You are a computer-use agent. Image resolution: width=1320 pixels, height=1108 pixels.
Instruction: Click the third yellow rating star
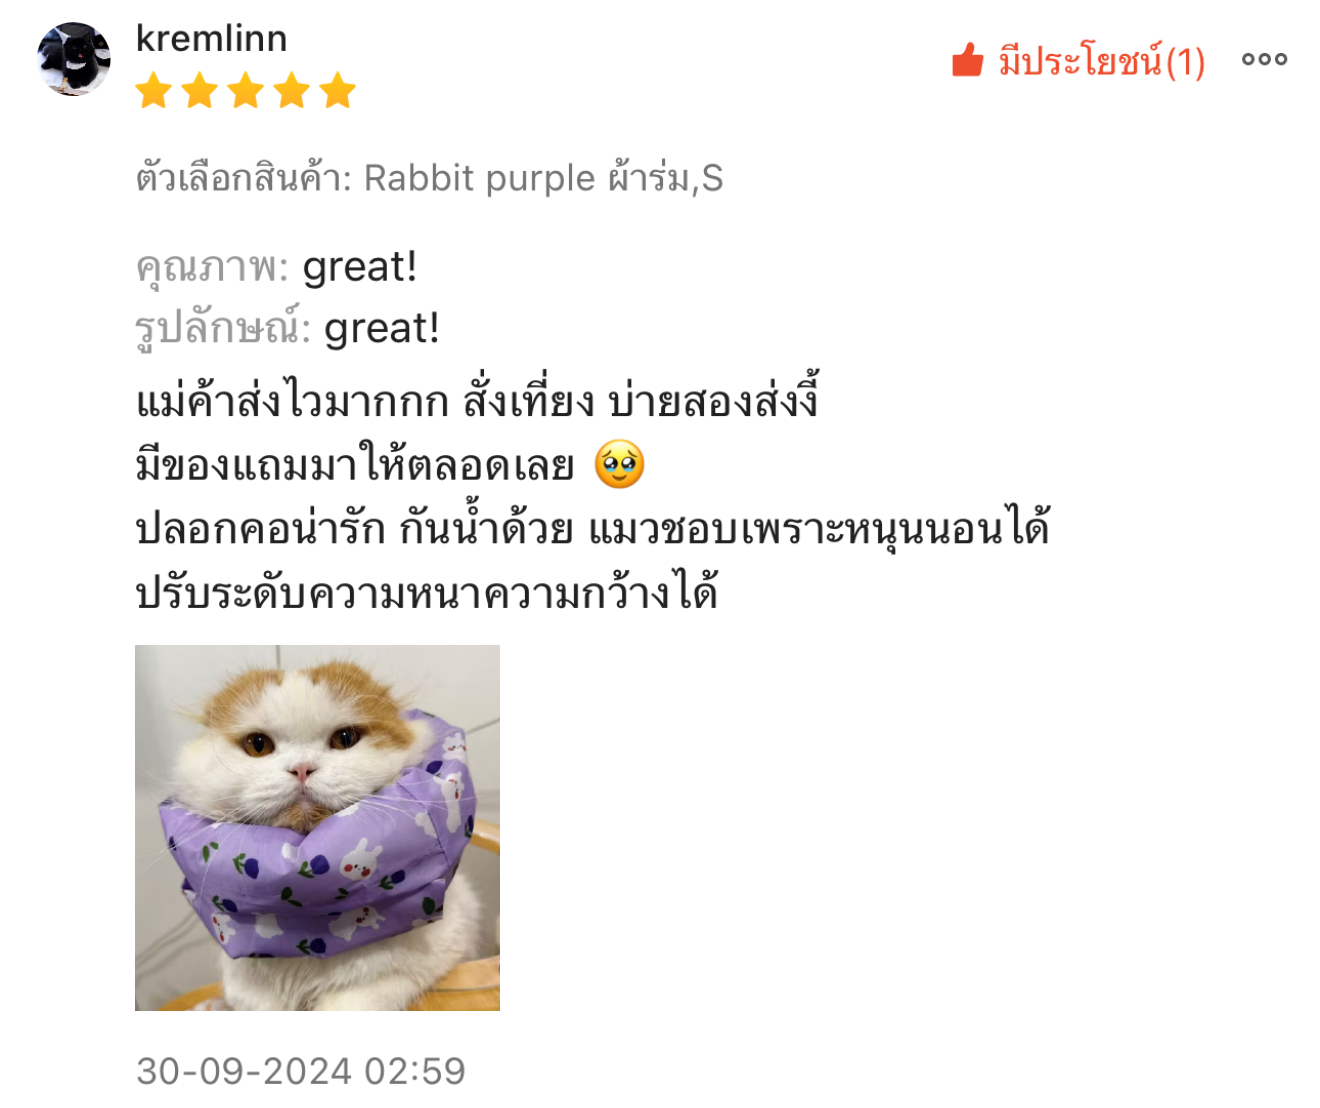(246, 90)
